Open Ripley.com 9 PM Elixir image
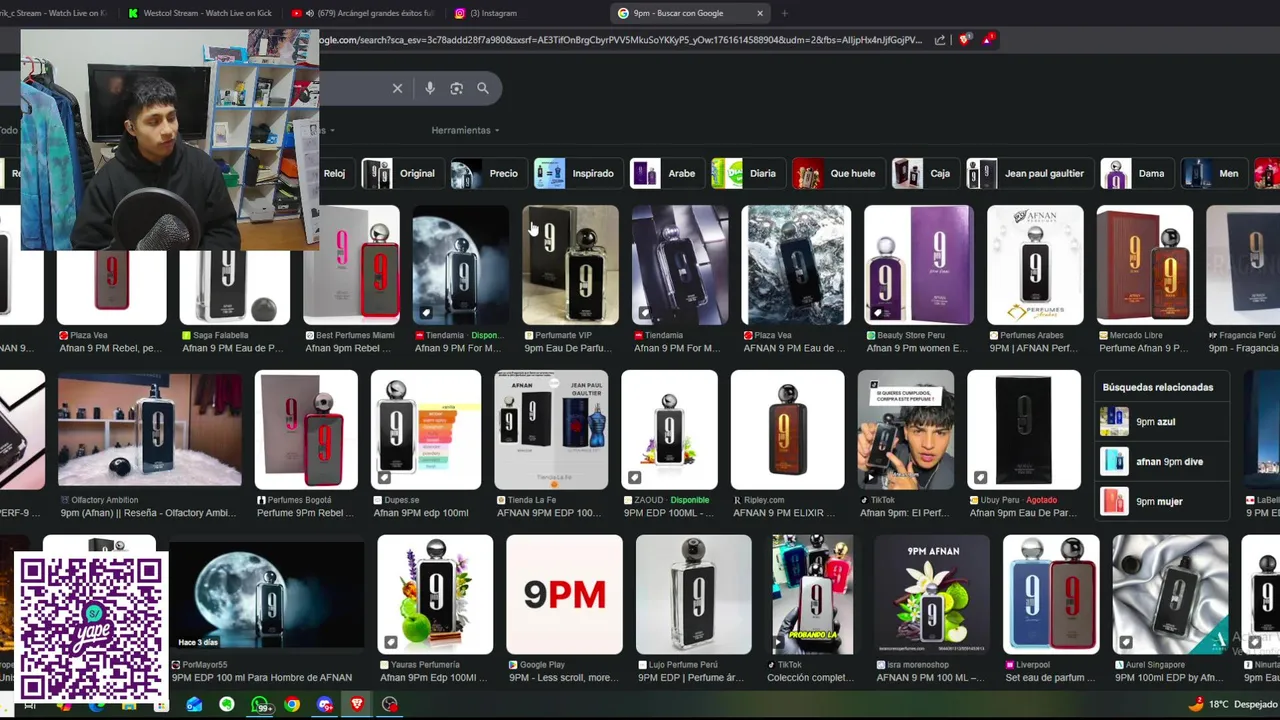Viewport: 1280px width, 720px height. click(787, 430)
